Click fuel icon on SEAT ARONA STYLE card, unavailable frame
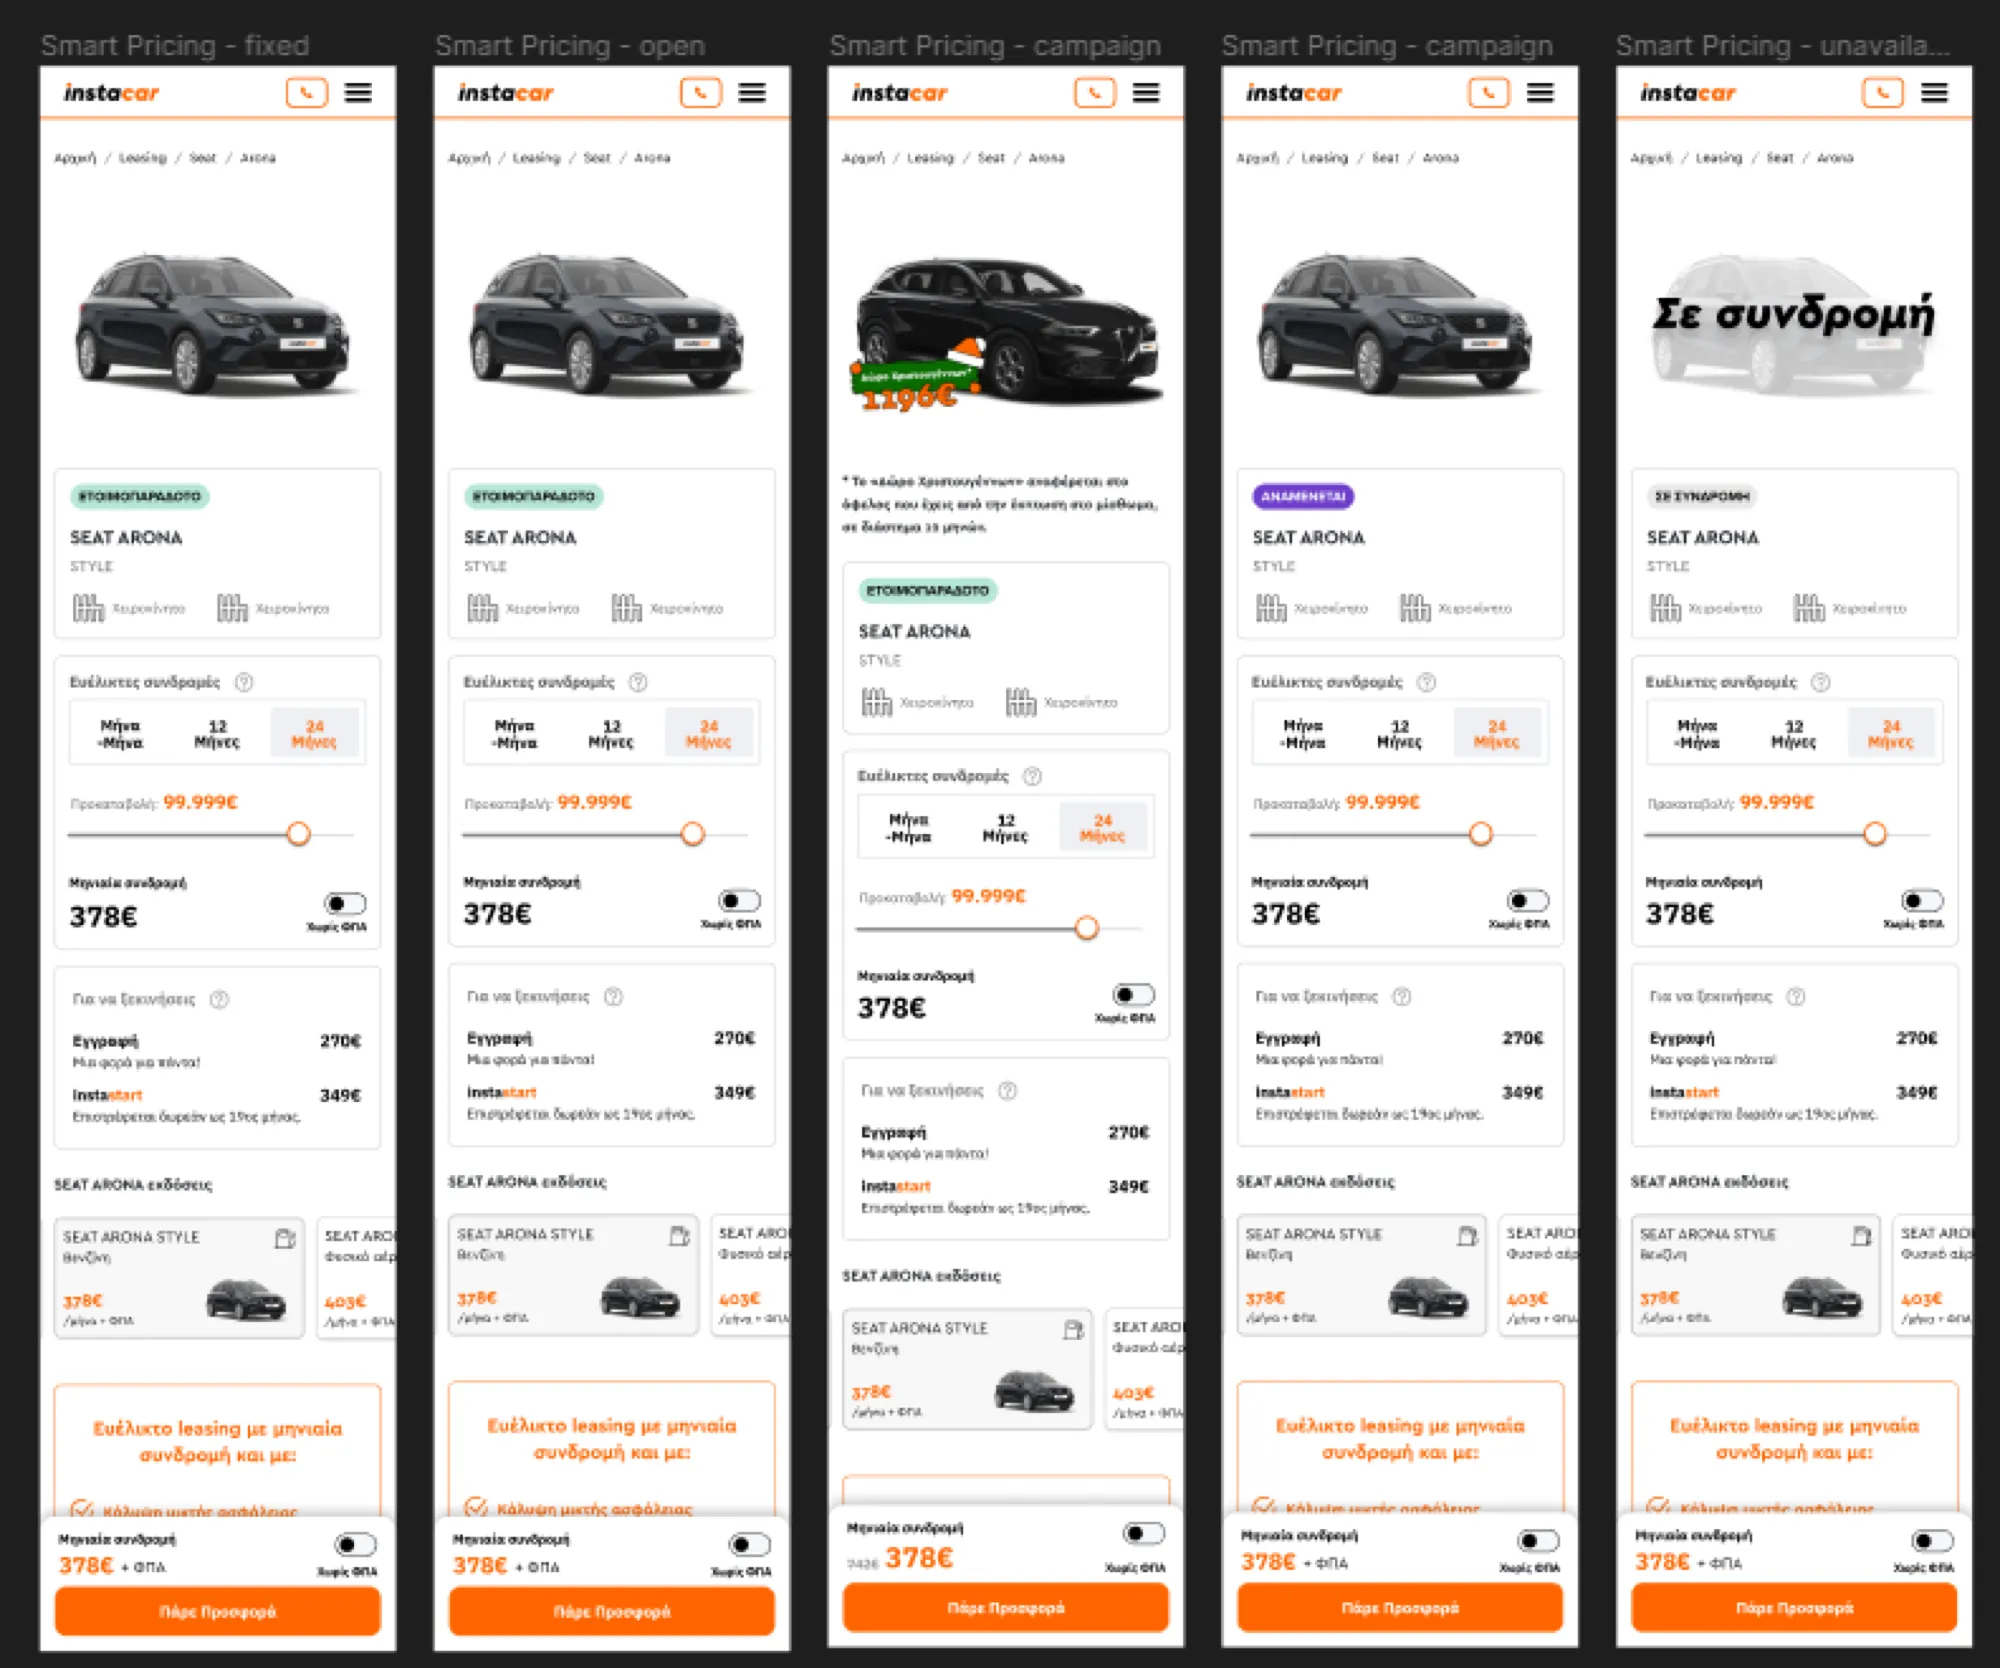The width and height of the screenshot is (2000, 1668). 1861,1236
